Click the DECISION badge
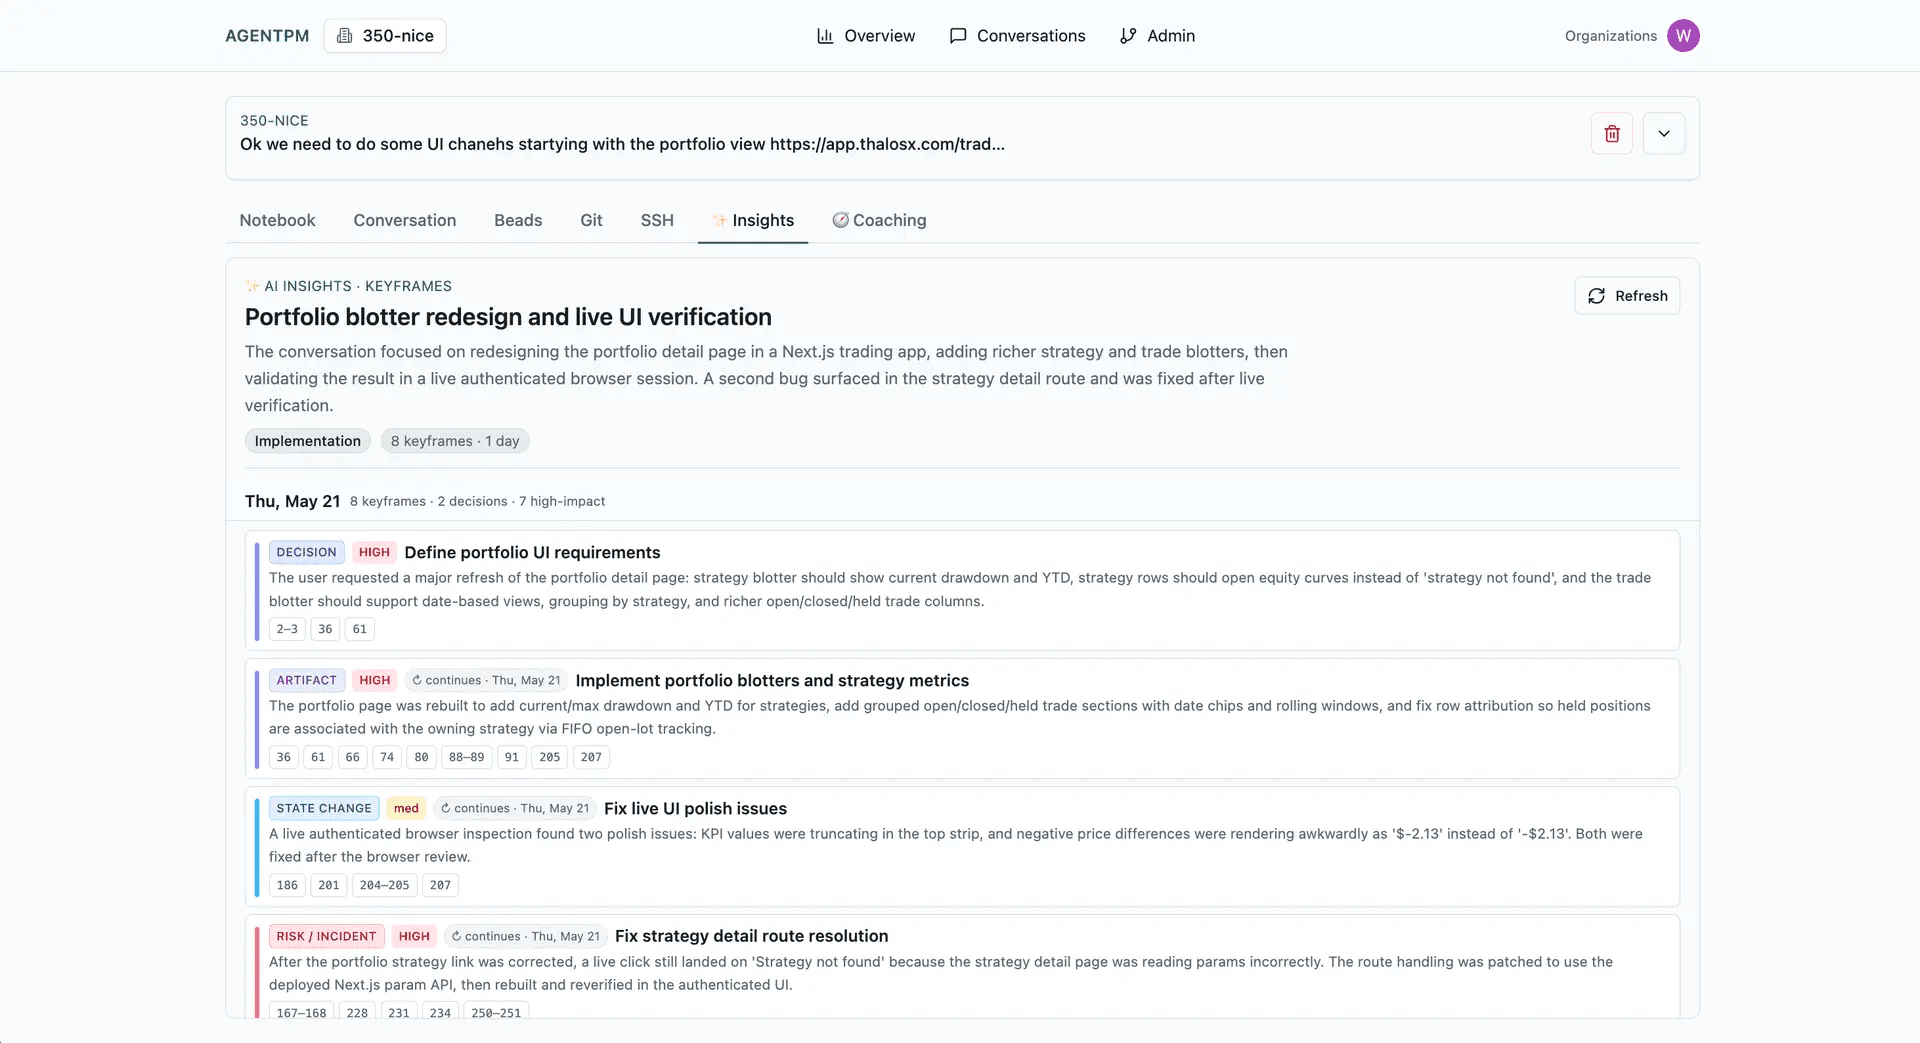The width and height of the screenshot is (1920, 1043). point(306,552)
